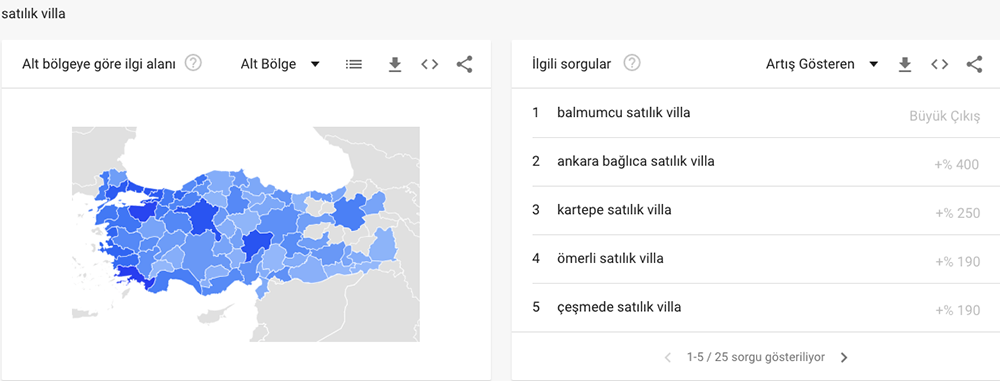Open query ömerli satılık villa
This screenshot has width=1000, height=381.
click(610, 258)
